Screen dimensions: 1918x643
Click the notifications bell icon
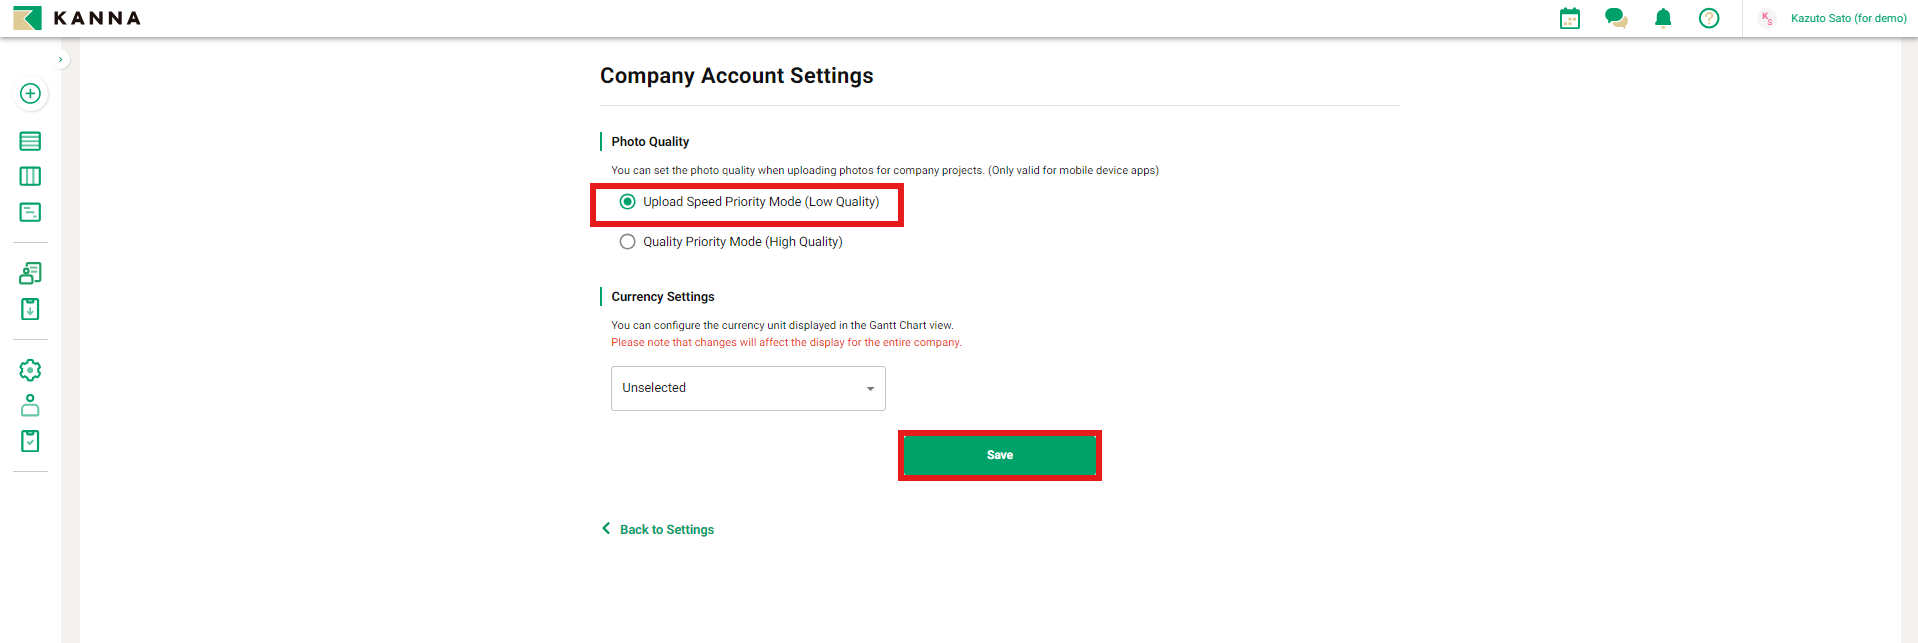point(1663,18)
